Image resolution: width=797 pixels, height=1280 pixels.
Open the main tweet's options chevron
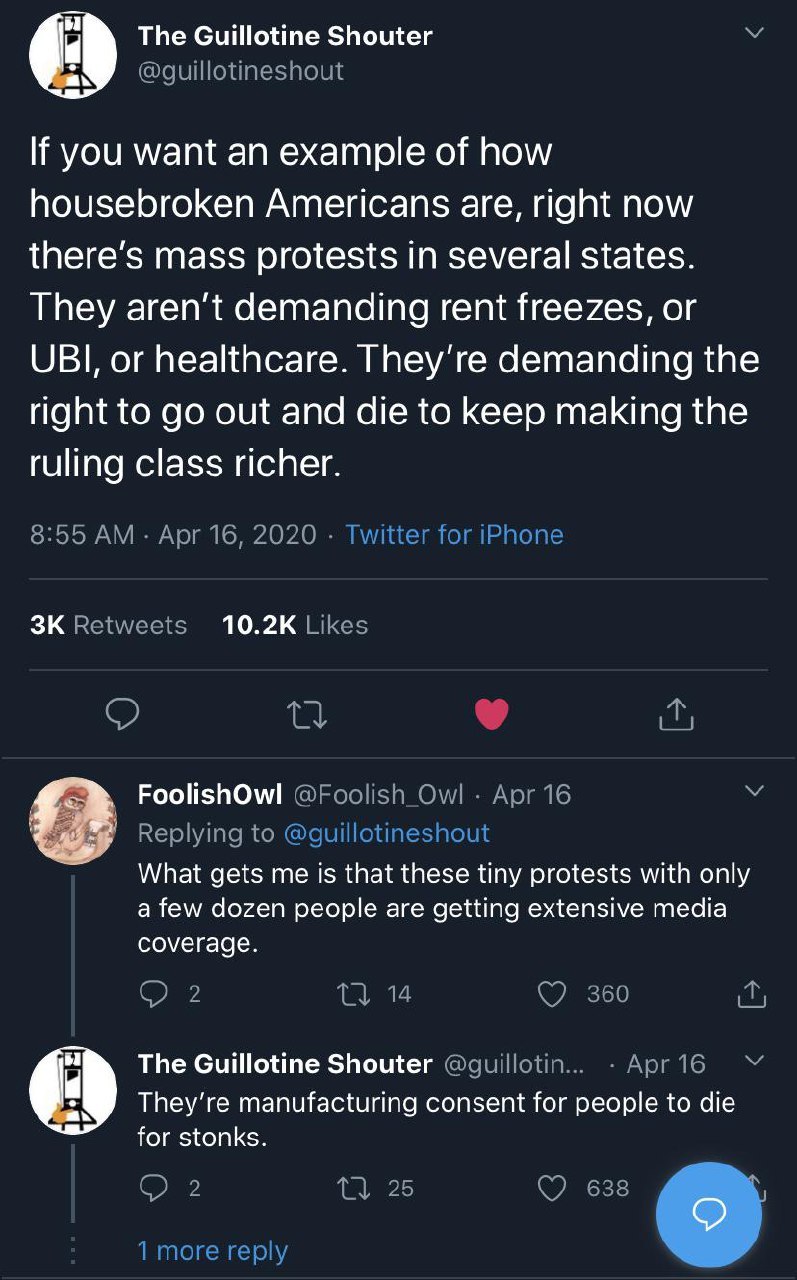[756, 33]
